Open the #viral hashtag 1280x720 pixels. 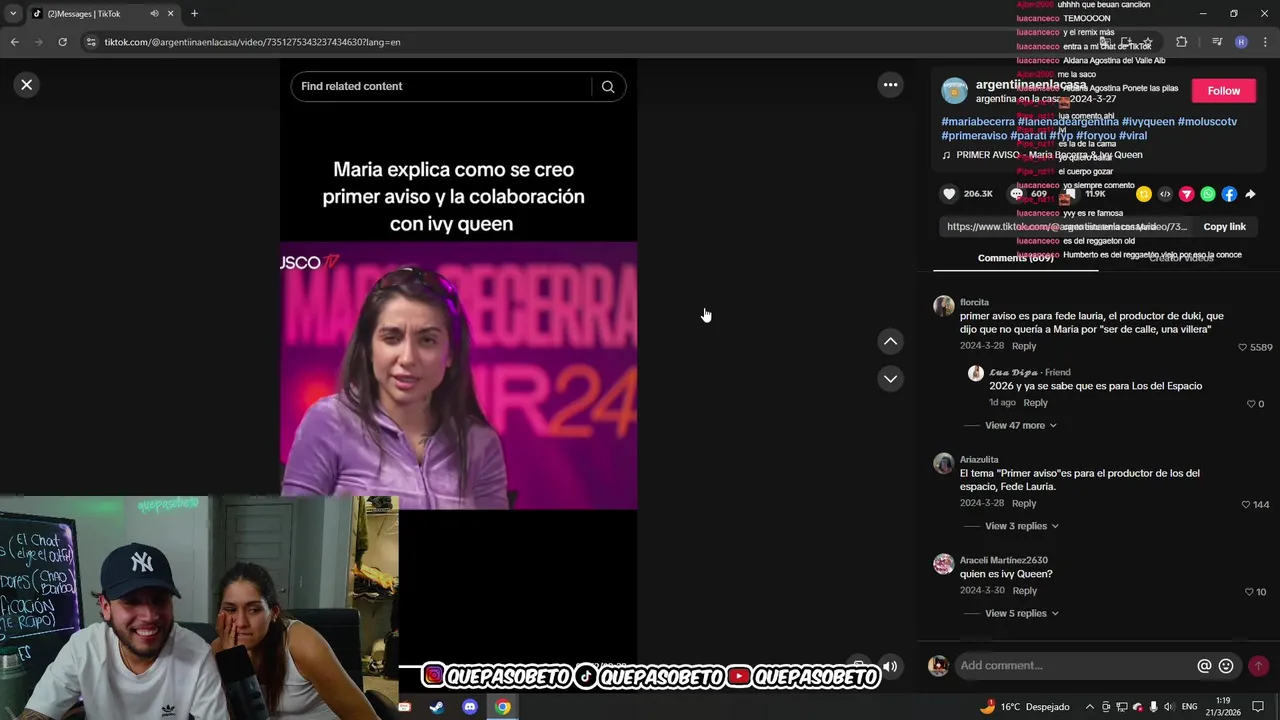(1133, 136)
